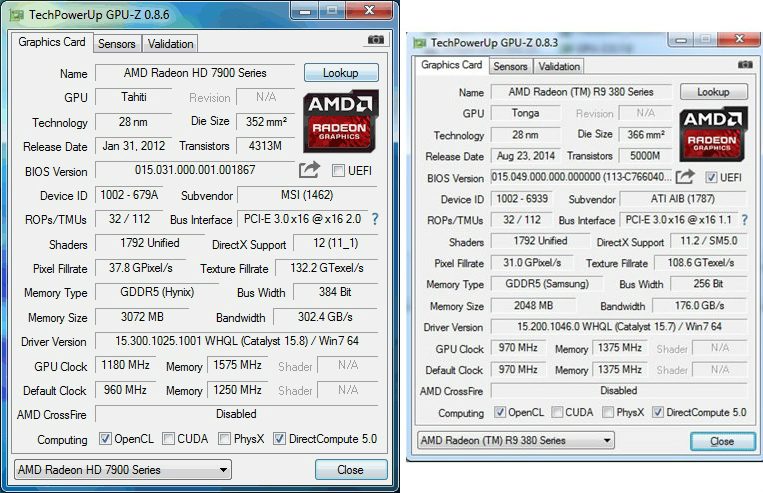Select Graphics Card tab in GPU-Z 0.8.3

[x=452, y=65]
